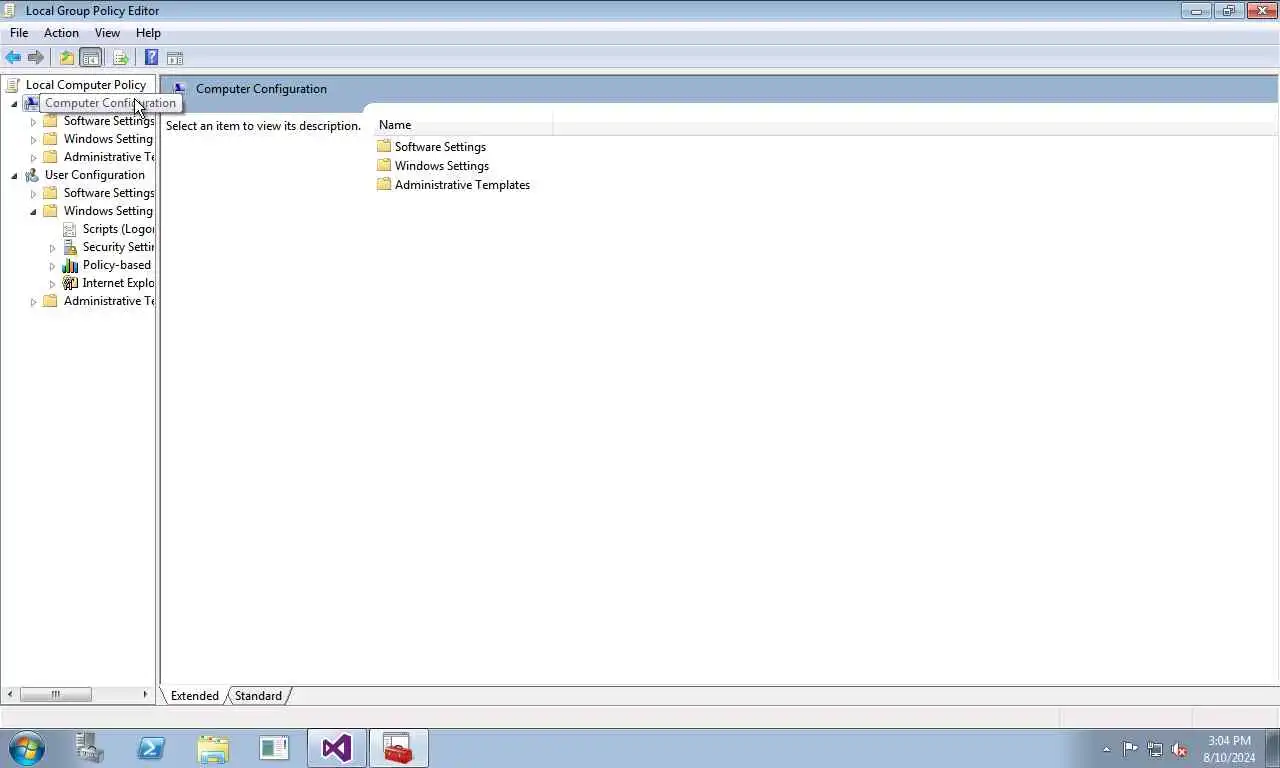
Task: Click the network tray icon
Action: (x=1155, y=749)
